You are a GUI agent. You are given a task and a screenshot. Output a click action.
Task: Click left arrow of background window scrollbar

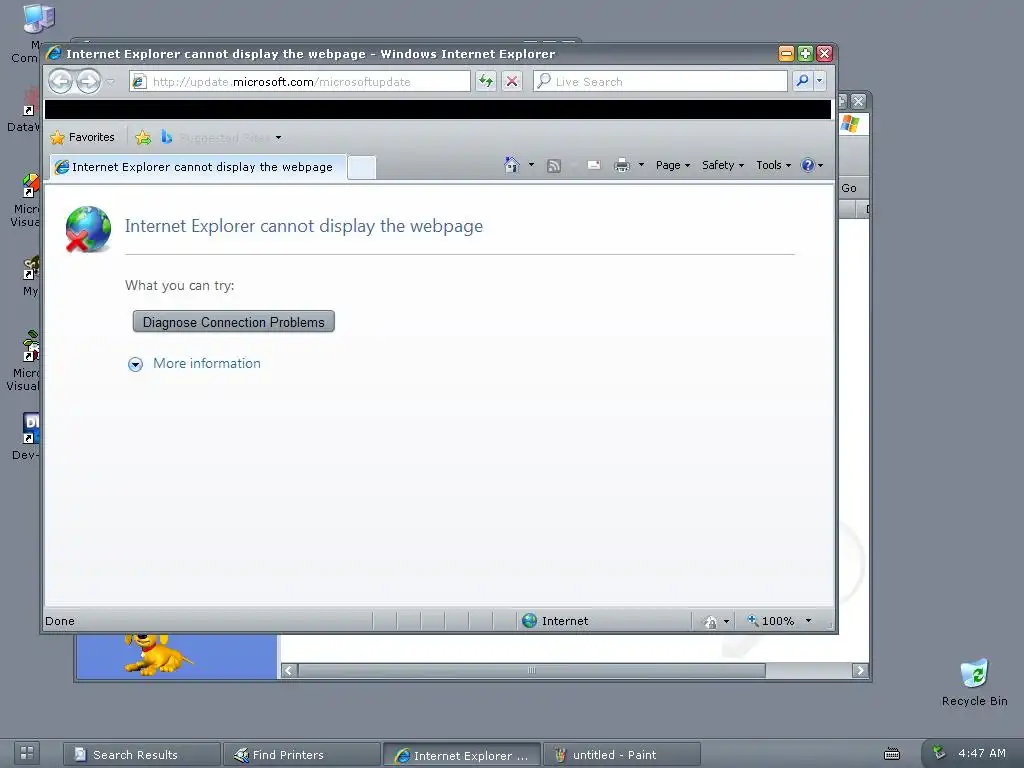(x=289, y=670)
